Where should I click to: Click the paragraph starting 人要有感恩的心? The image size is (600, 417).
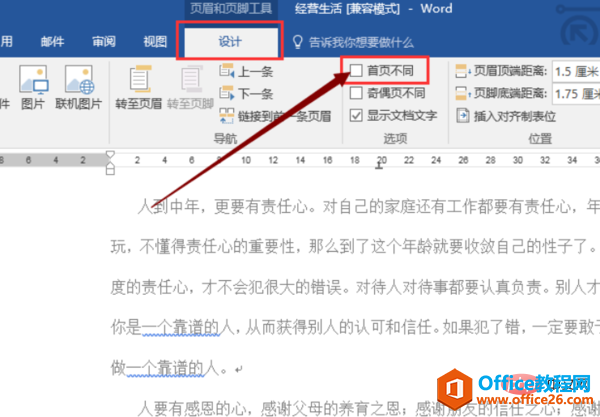(369, 409)
